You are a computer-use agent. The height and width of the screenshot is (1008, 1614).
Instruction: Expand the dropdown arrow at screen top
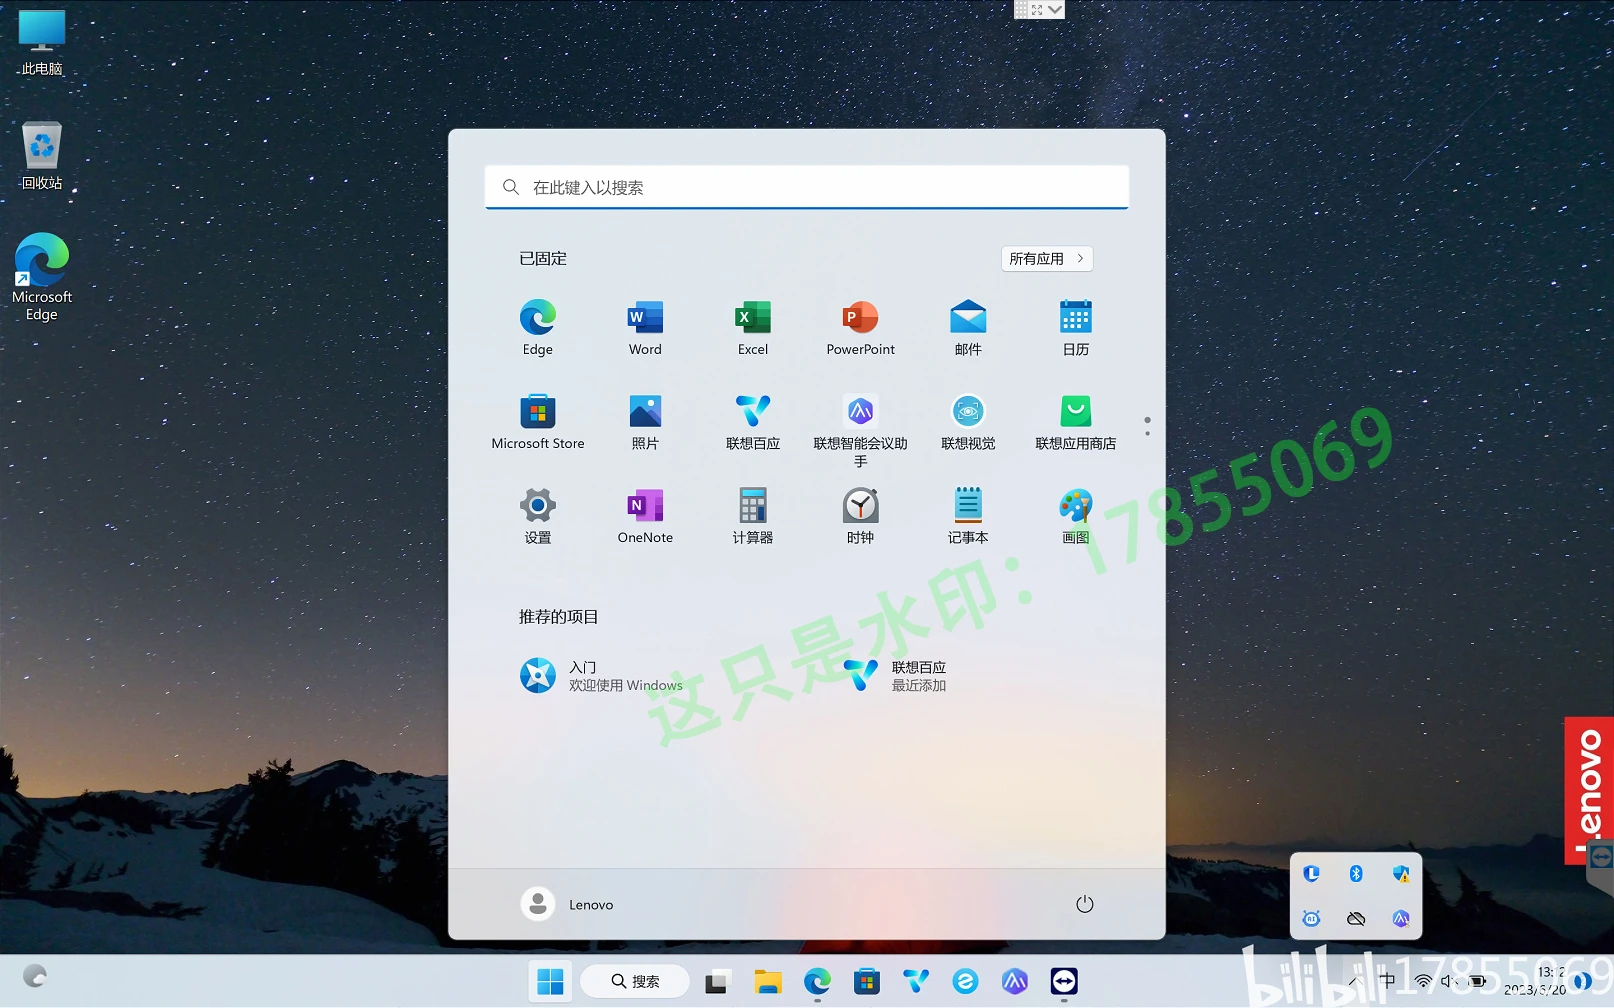pyautogui.click(x=1055, y=9)
